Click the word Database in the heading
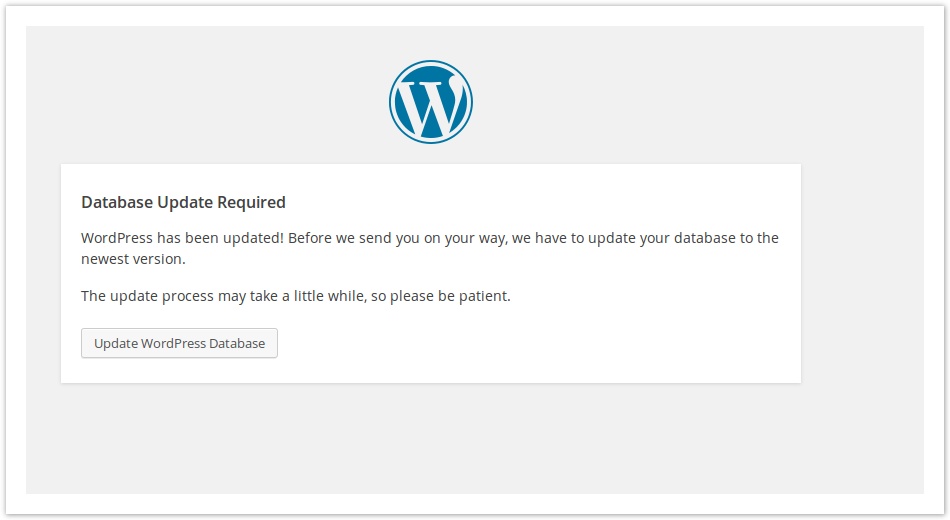This screenshot has width=950, height=520. (x=117, y=202)
